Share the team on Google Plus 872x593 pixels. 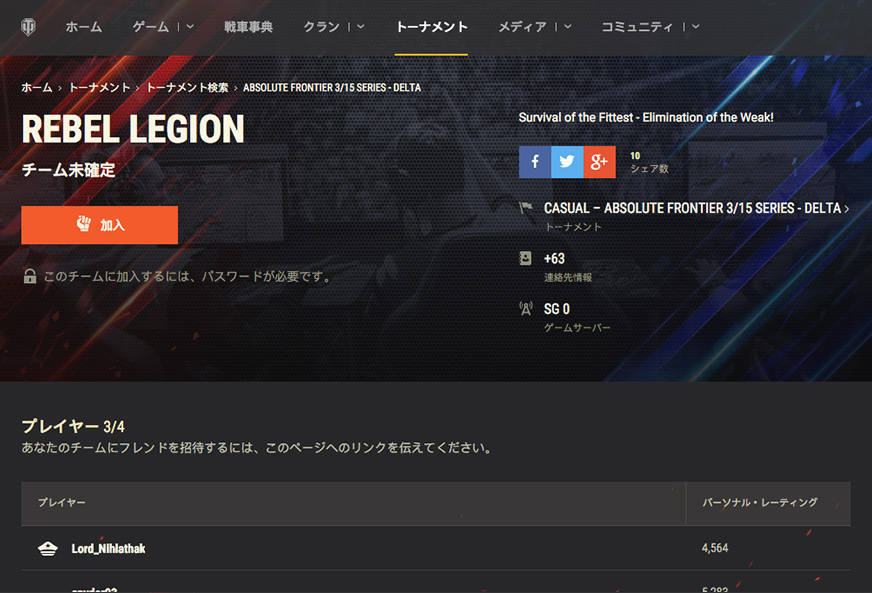(x=600, y=162)
